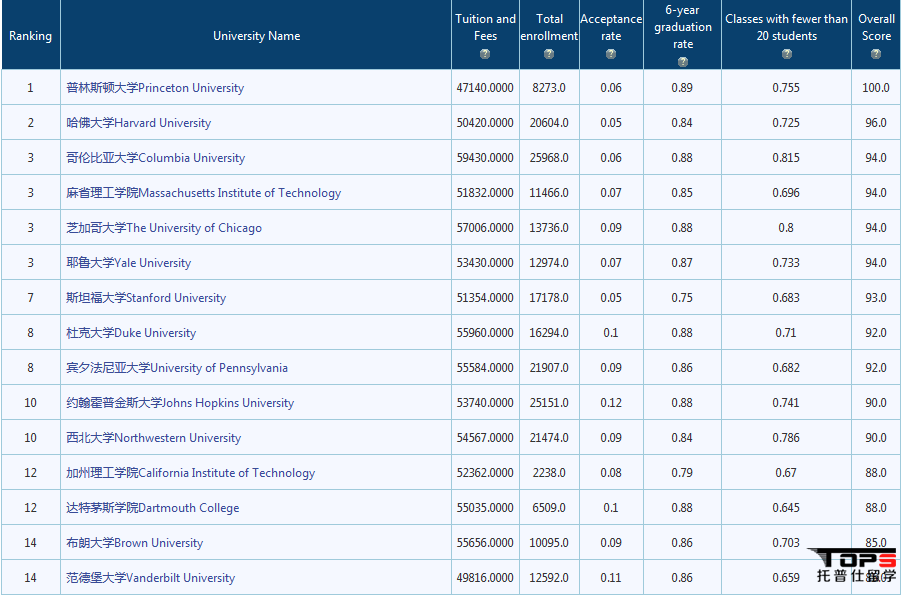Select Caltech's graduation rate 0.79

(x=682, y=473)
